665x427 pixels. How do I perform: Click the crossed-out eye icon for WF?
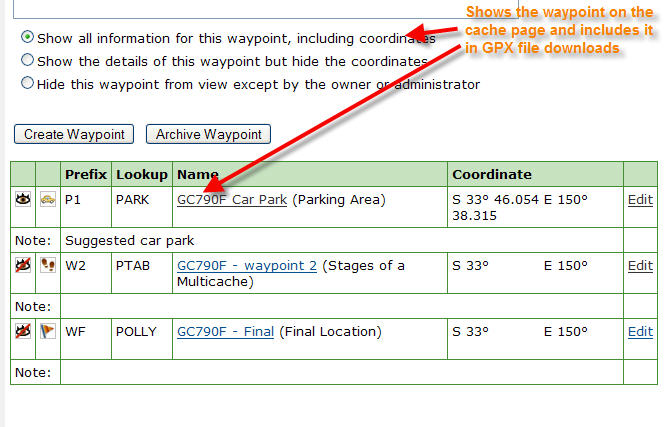point(23,332)
